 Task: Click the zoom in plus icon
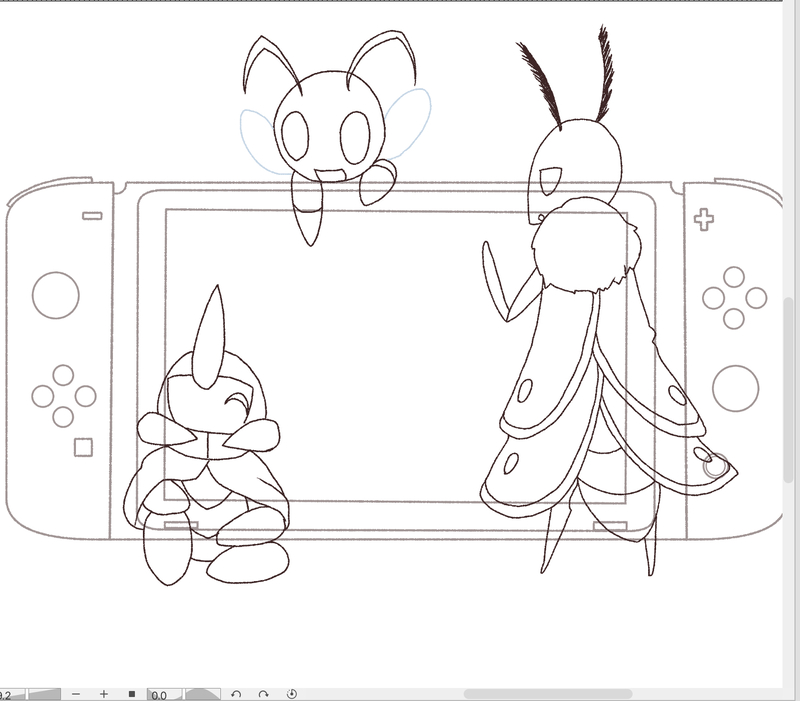[104, 694]
